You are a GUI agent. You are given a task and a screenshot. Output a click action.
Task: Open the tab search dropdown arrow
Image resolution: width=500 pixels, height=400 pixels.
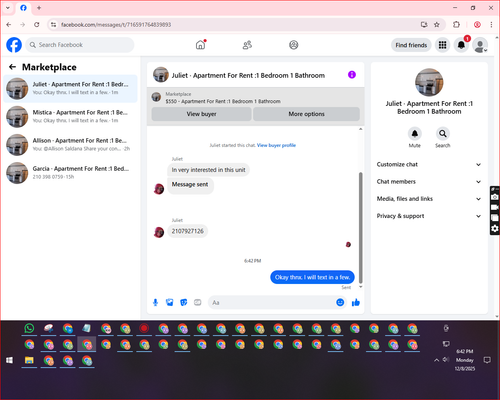[x=8, y=8]
